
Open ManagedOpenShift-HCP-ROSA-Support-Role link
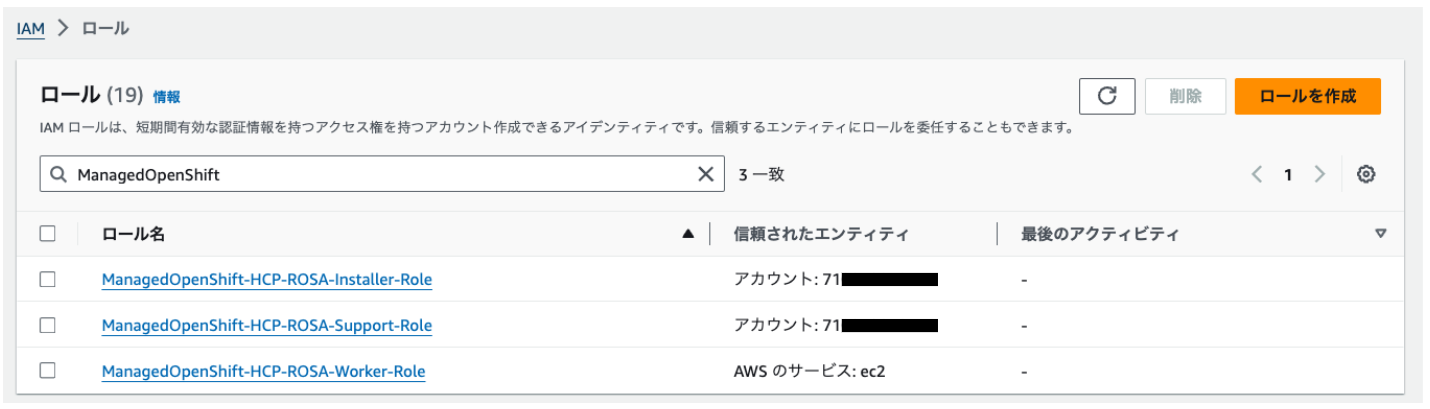pyautogui.click(x=267, y=325)
